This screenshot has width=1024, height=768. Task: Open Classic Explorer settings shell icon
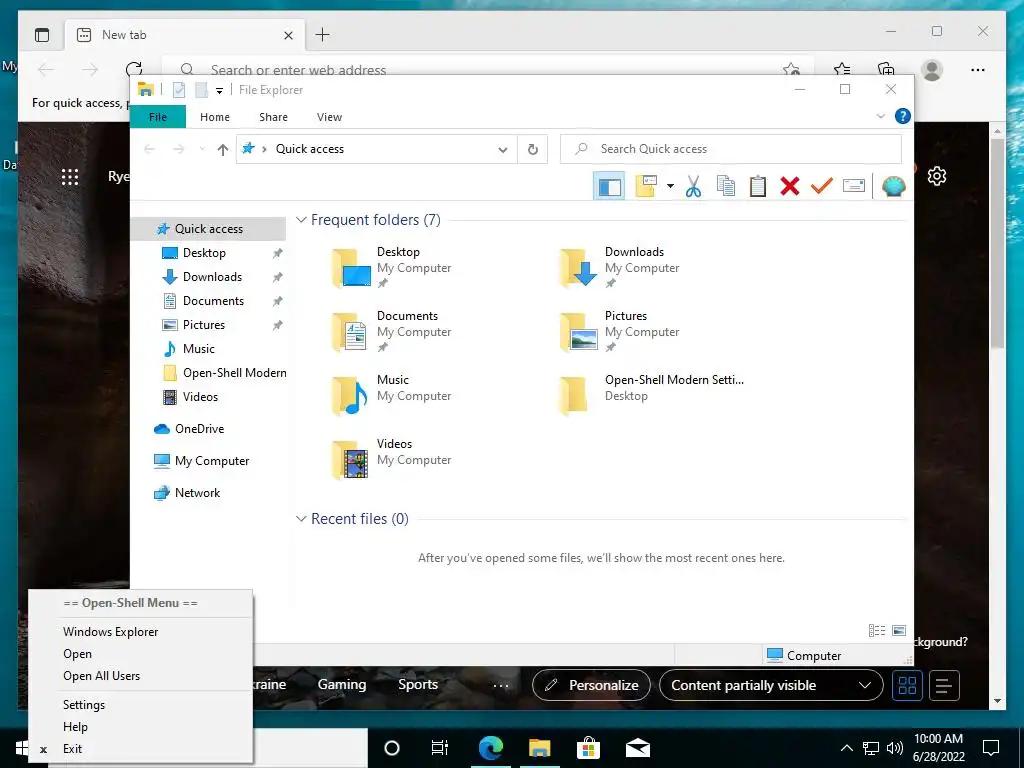pos(893,186)
